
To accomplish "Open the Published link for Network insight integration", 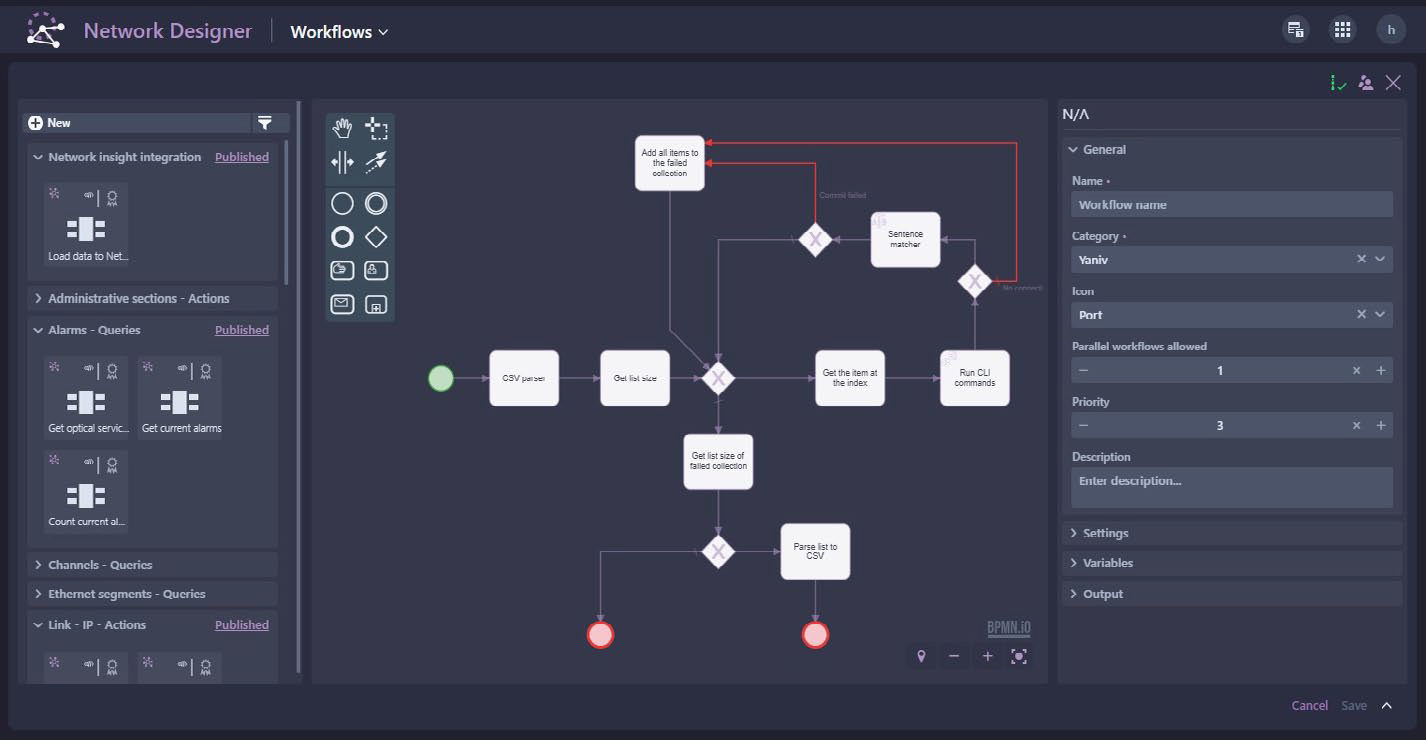I will click(x=242, y=156).
